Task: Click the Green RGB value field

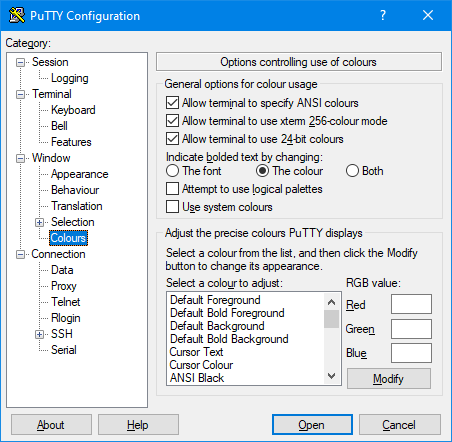Action: pos(411,329)
